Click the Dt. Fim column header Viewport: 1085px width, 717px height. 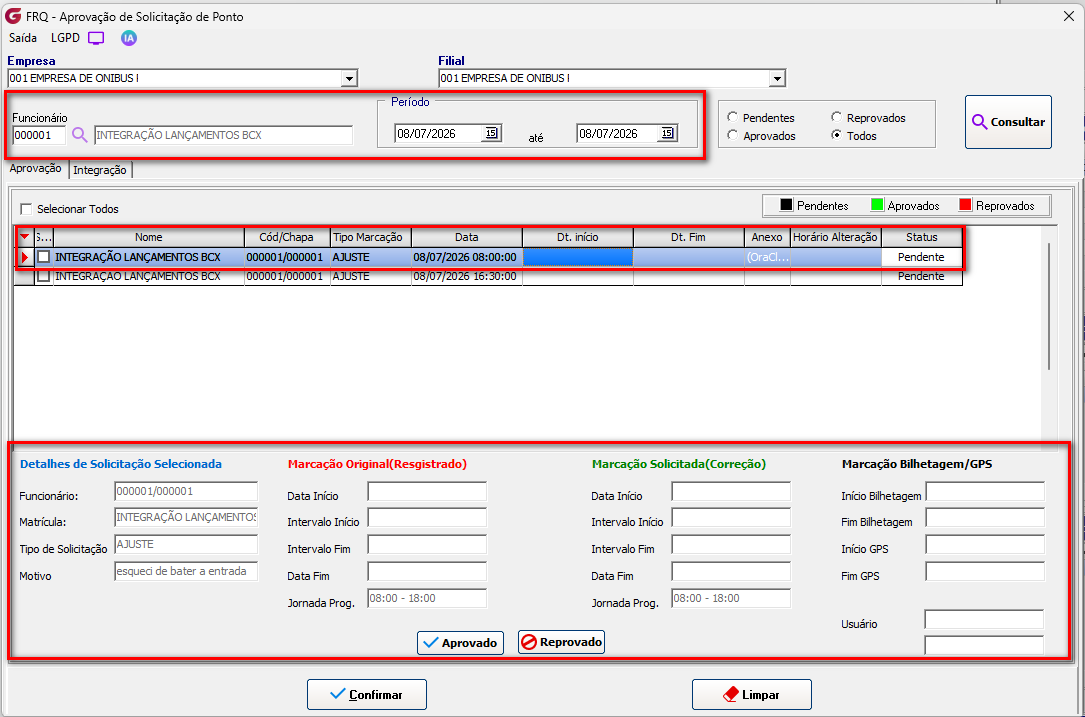coord(689,237)
